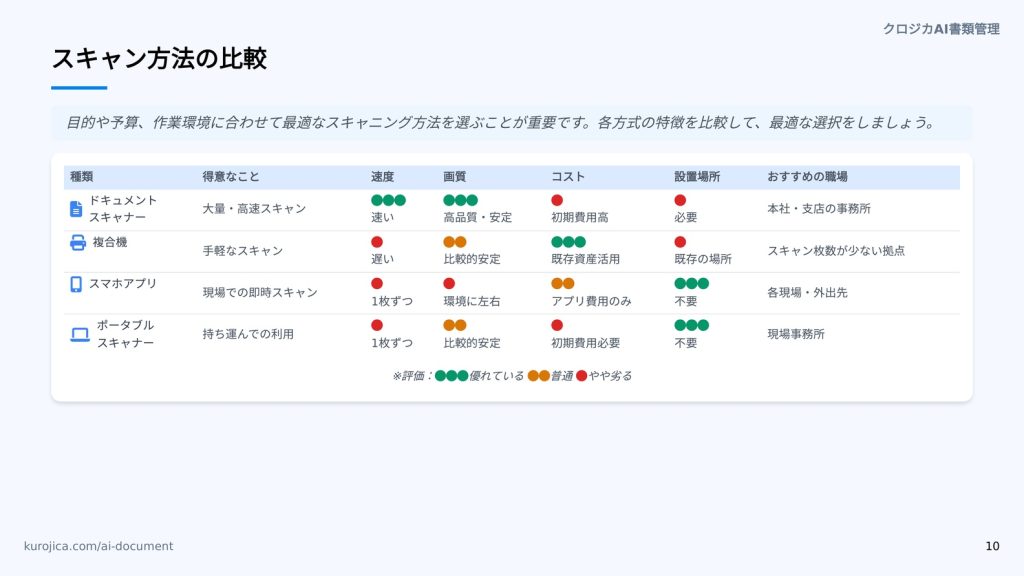1024x576 pixels.
Task: Click green dots in ポータブルスキャナー location cell
Action: click(692, 325)
